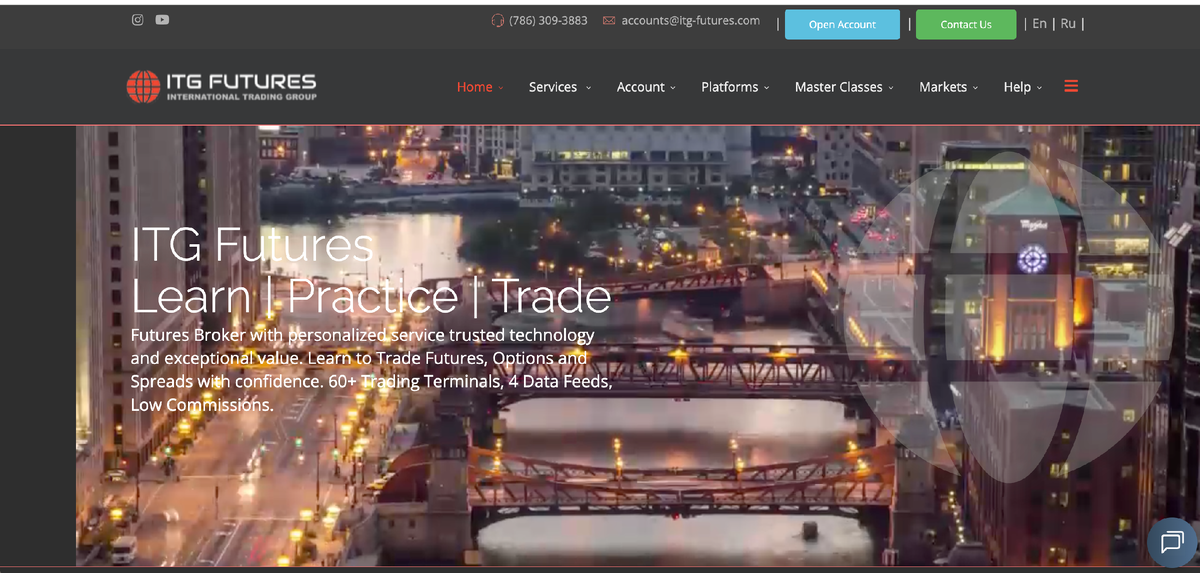Expand the Account dropdown chevron
The height and width of the screenshot is (573, 1200).
point(673,88)
